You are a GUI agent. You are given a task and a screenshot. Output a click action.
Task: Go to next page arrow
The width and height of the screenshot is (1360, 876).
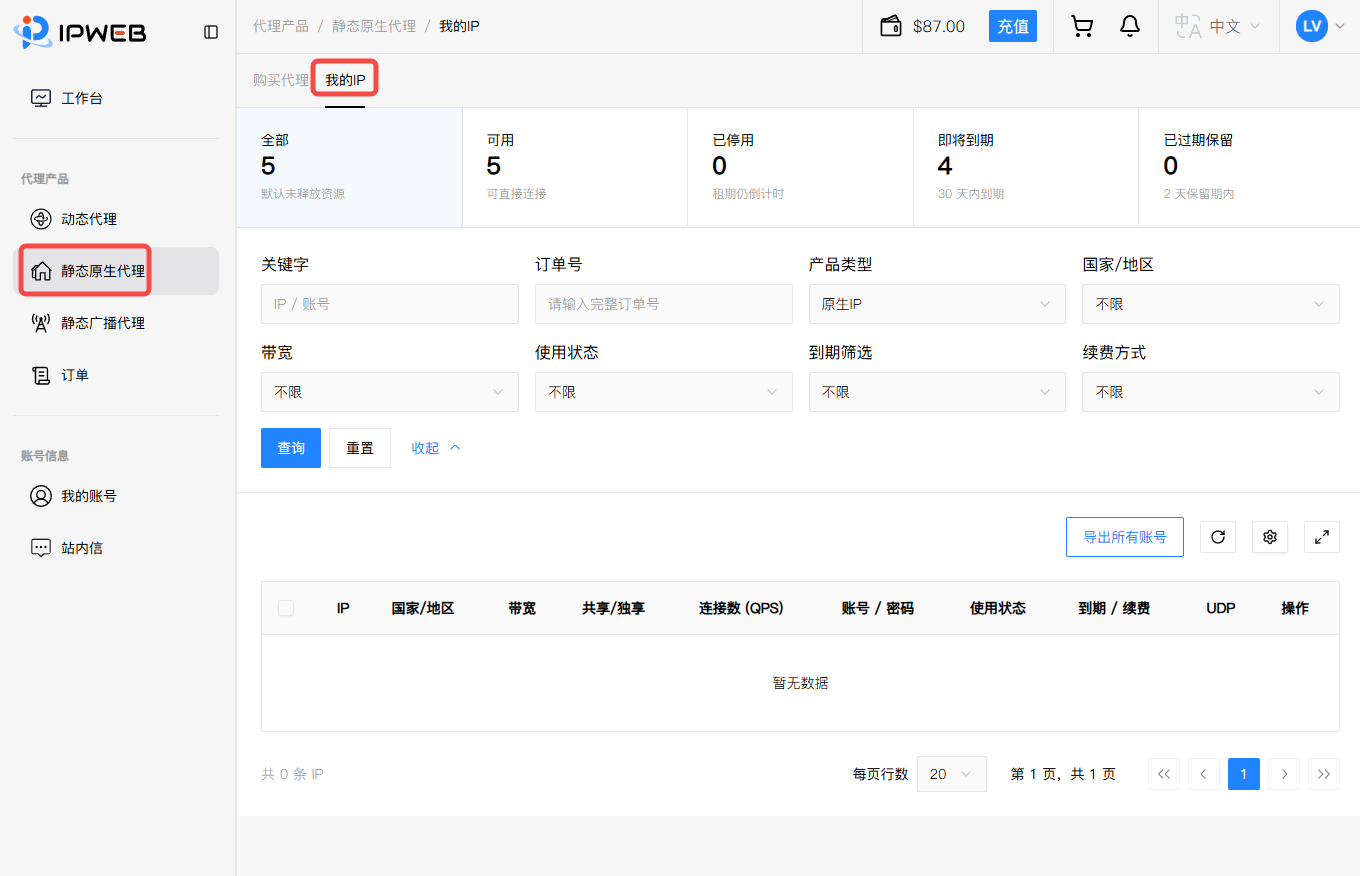[1284, 774]
